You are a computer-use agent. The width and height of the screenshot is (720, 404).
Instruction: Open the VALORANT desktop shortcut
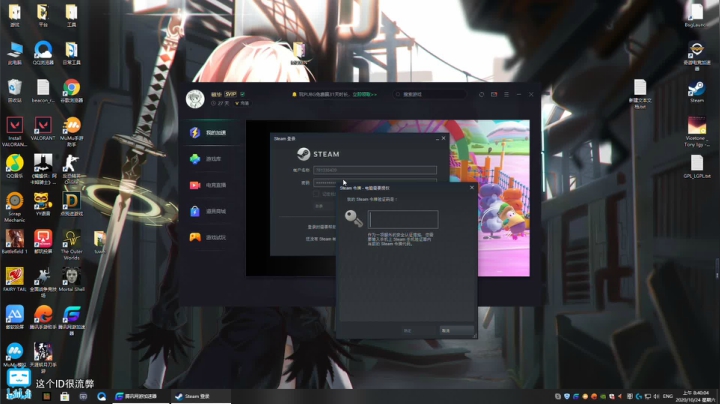[x=43, y=129]
